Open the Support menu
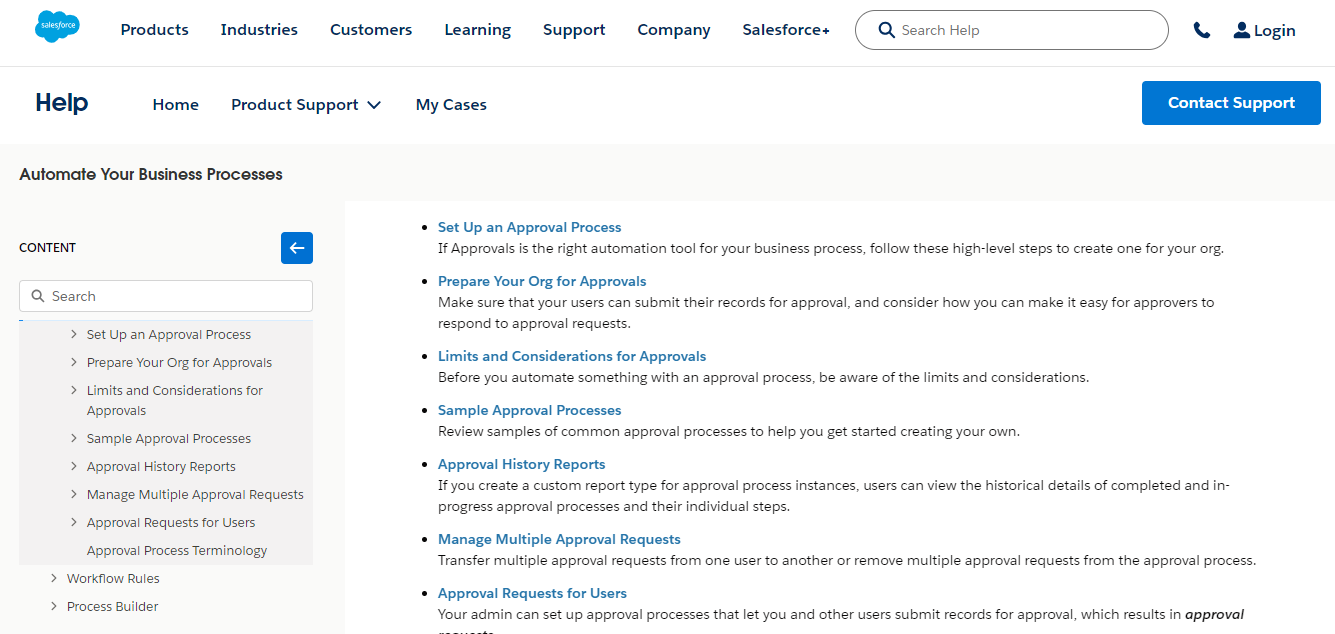This screenshot has width=1335, height=634. click(x=574, y=30)
